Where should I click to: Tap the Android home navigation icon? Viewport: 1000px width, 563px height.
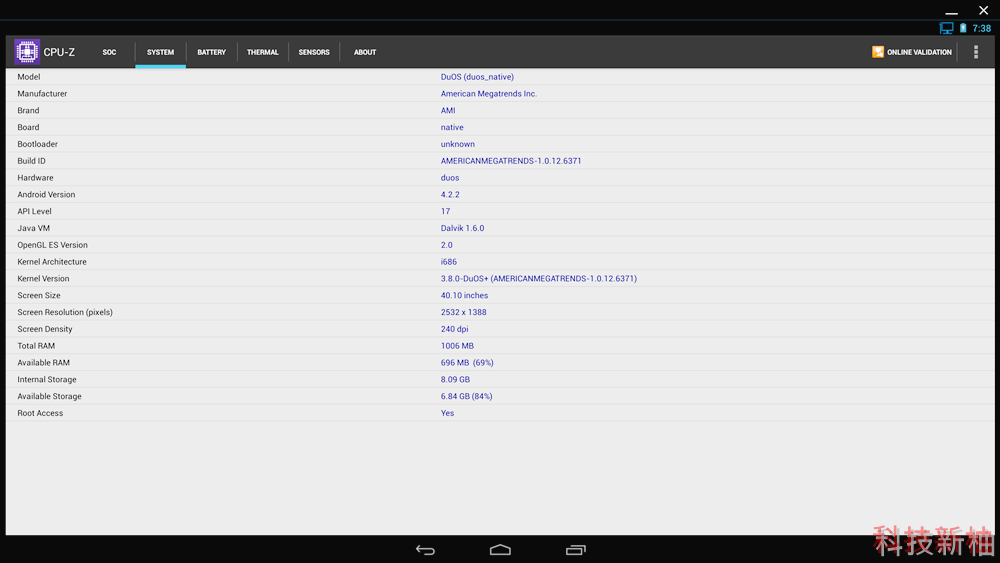(500, 550)
